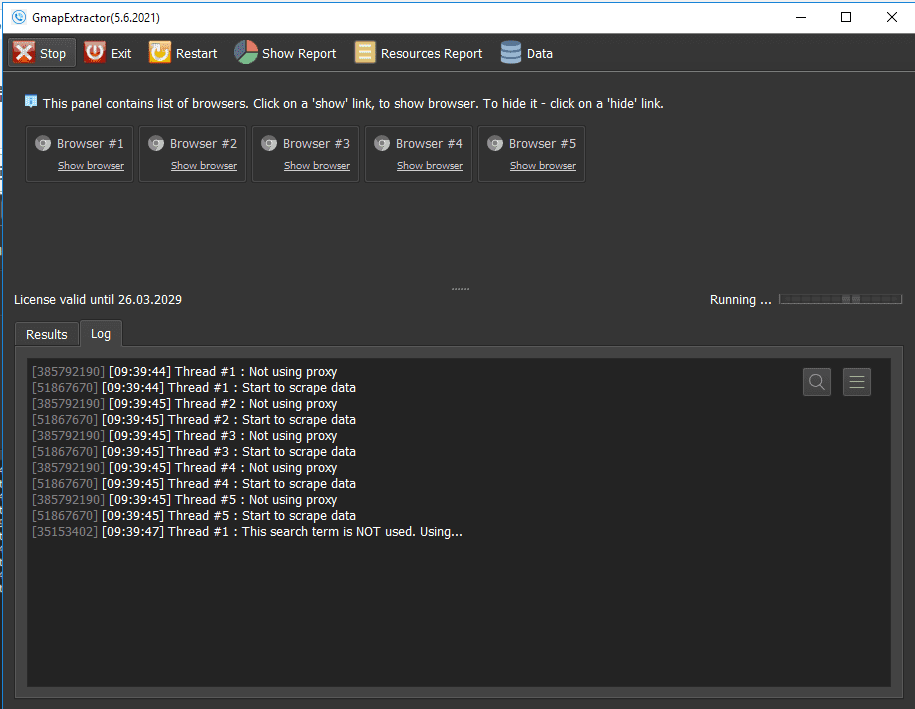Click the red X Stop icon

24,53
